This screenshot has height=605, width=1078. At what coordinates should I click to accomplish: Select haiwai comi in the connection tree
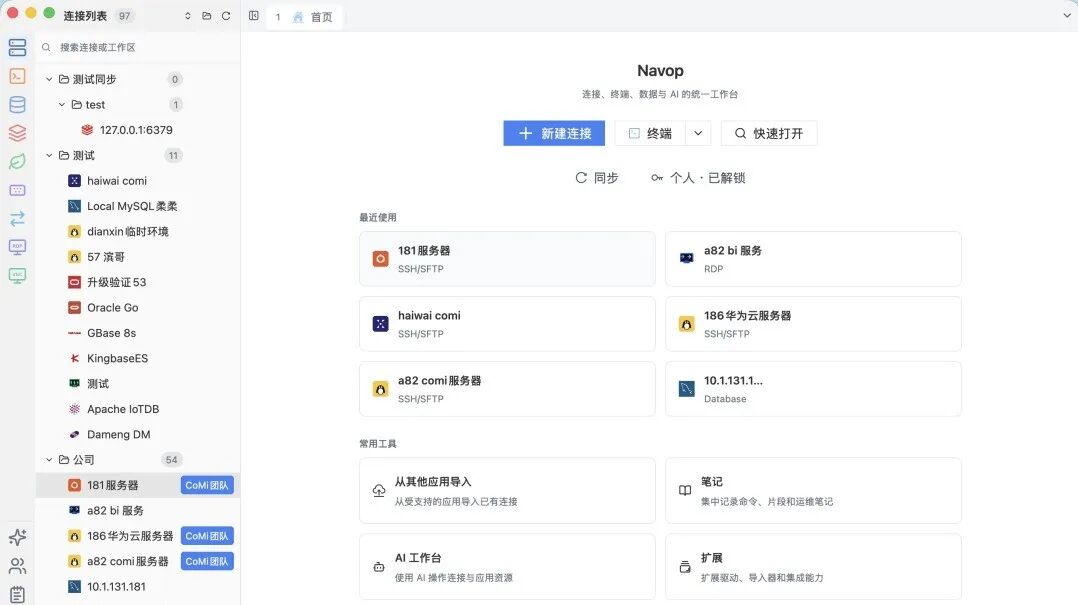(x=138, y=181)
